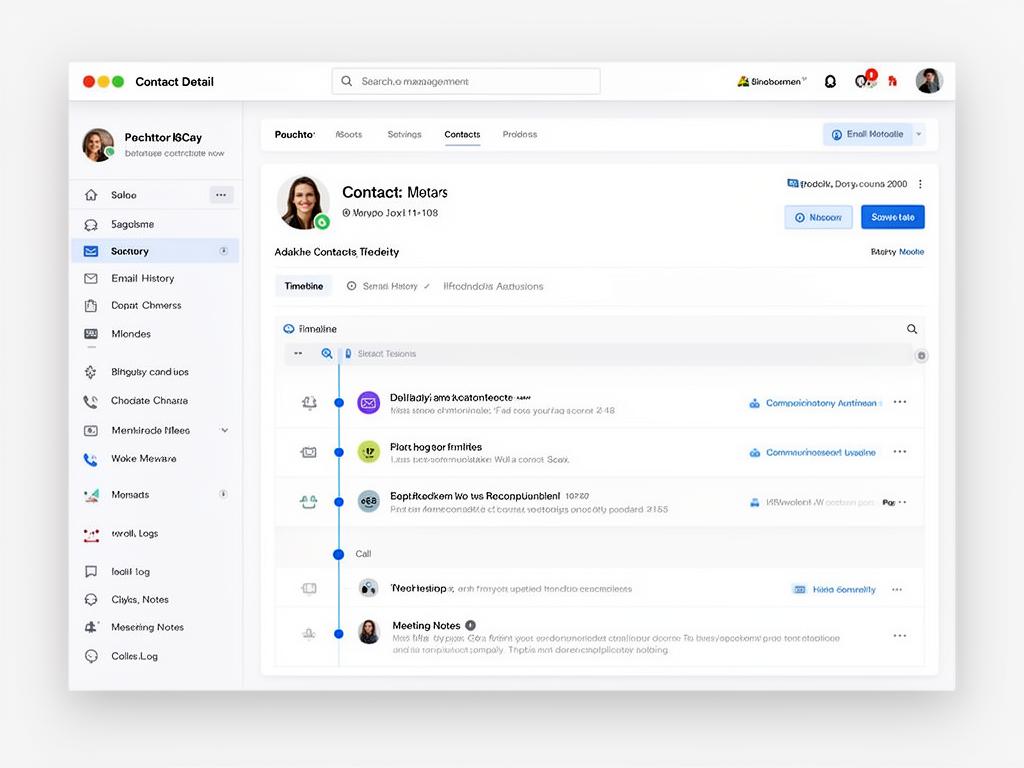
Task: Click the blue Sawe tale button
Action: [x=892, y=217]
